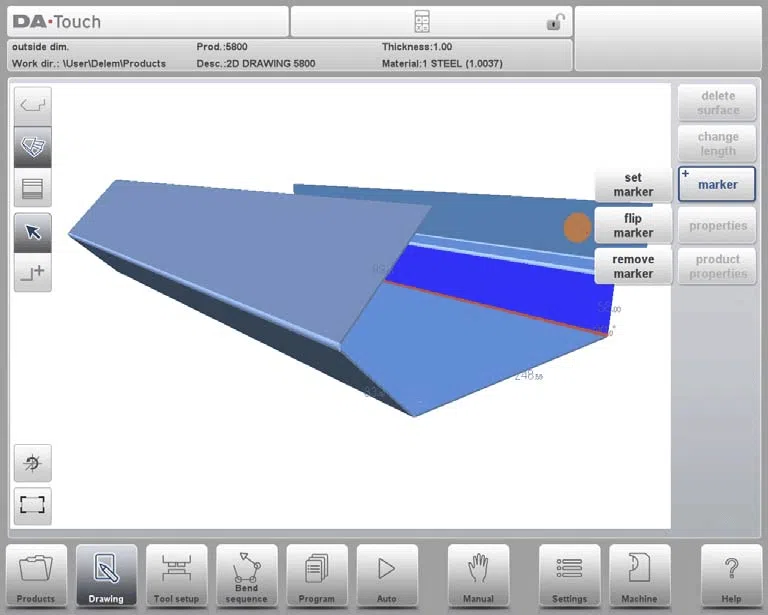The height and width of the screenshot is (615, 768).
Task: Click Material:1 STEEL (1.0037) text
Action: coord(442,64)
